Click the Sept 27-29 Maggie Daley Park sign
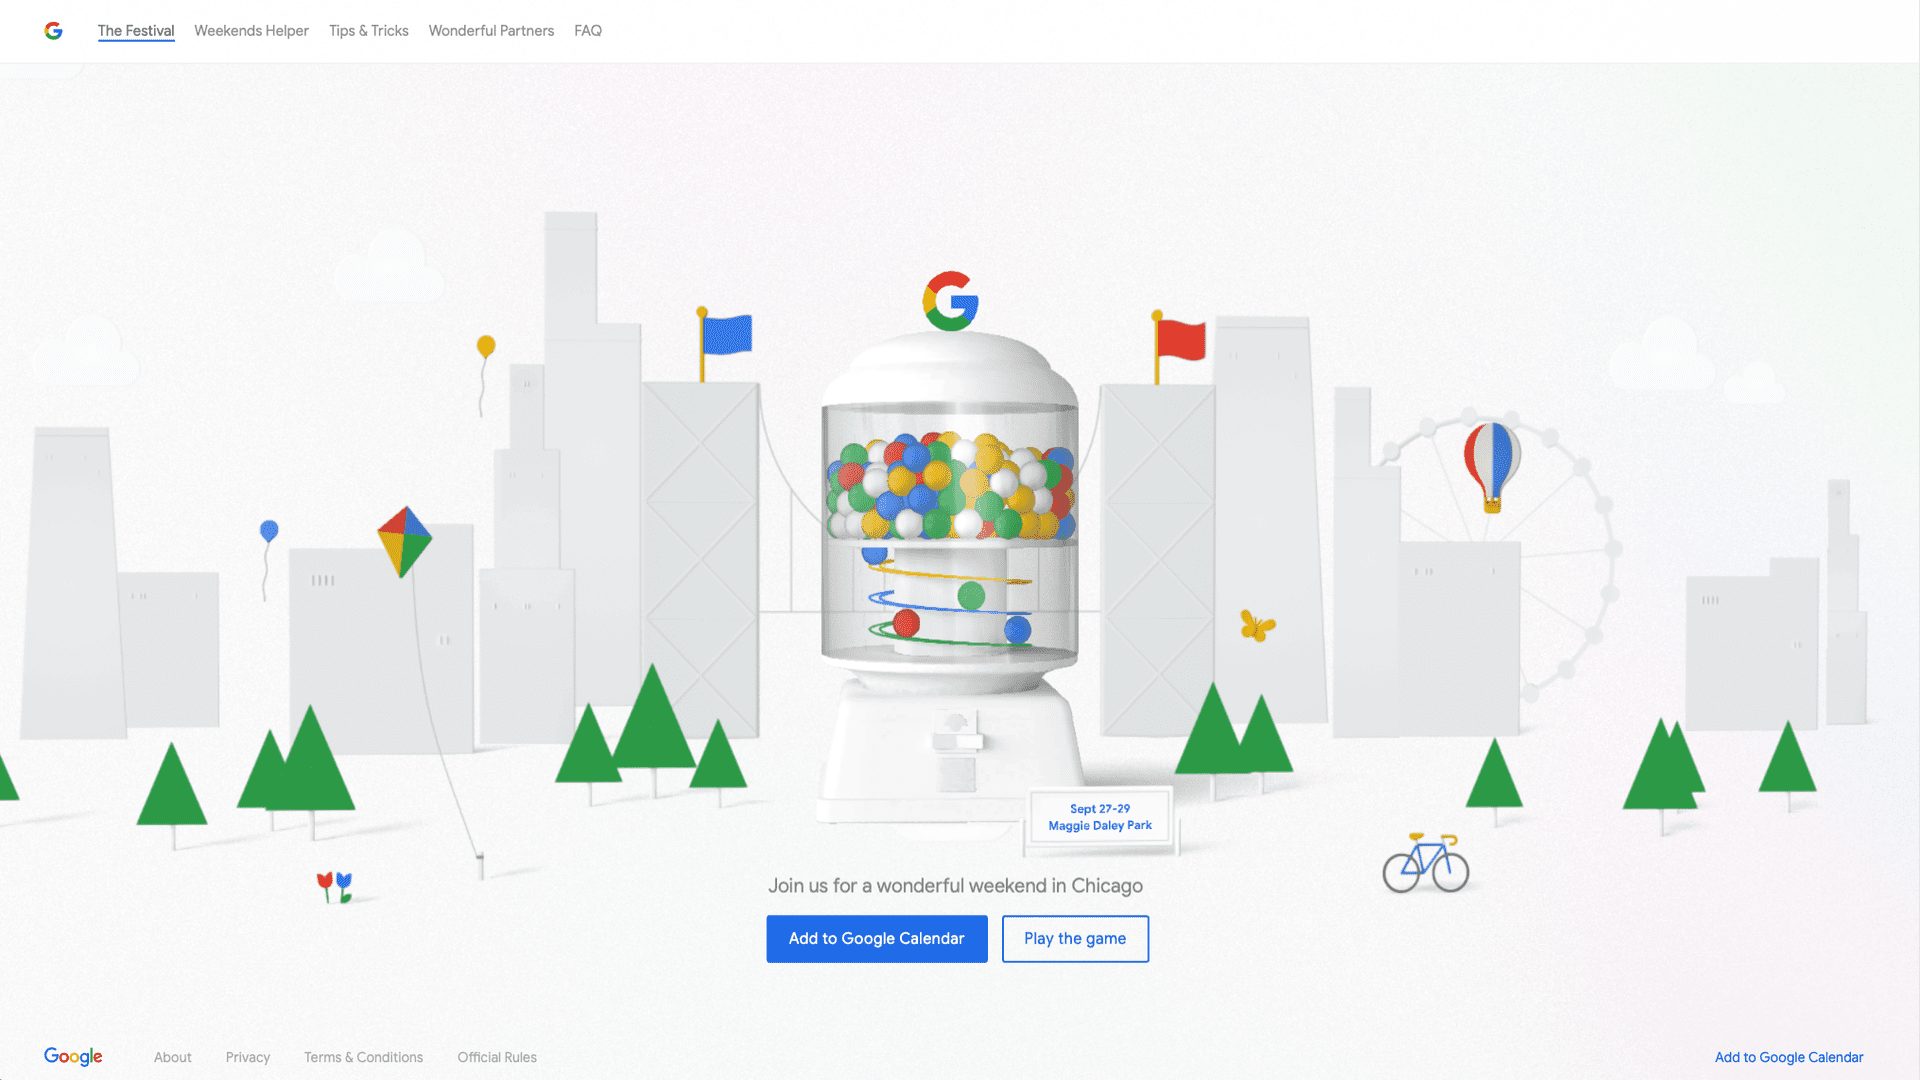This screenshot has width=1920, height=1080. point(1100,818)
